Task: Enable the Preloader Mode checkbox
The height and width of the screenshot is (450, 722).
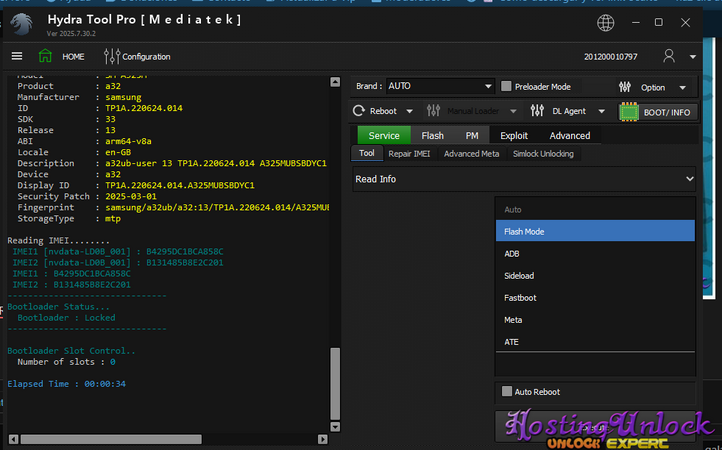Action: coord(506,87)
